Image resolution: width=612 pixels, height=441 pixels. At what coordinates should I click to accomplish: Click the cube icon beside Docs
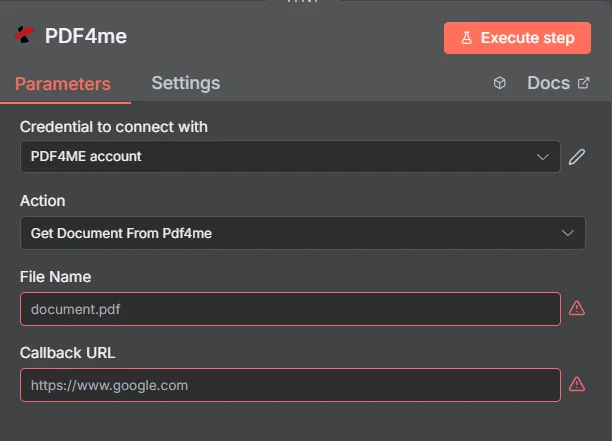[x=500, y=83]
